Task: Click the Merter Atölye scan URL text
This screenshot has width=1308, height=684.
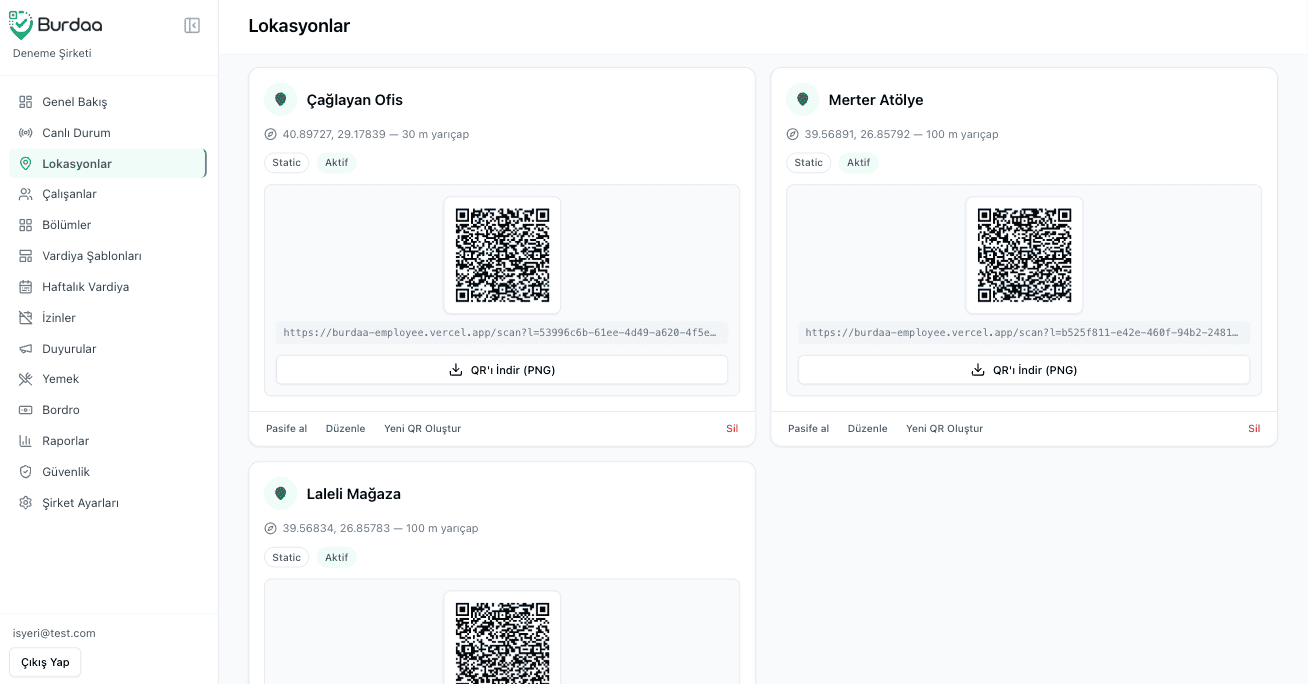Action: (x=1024, y=333)
